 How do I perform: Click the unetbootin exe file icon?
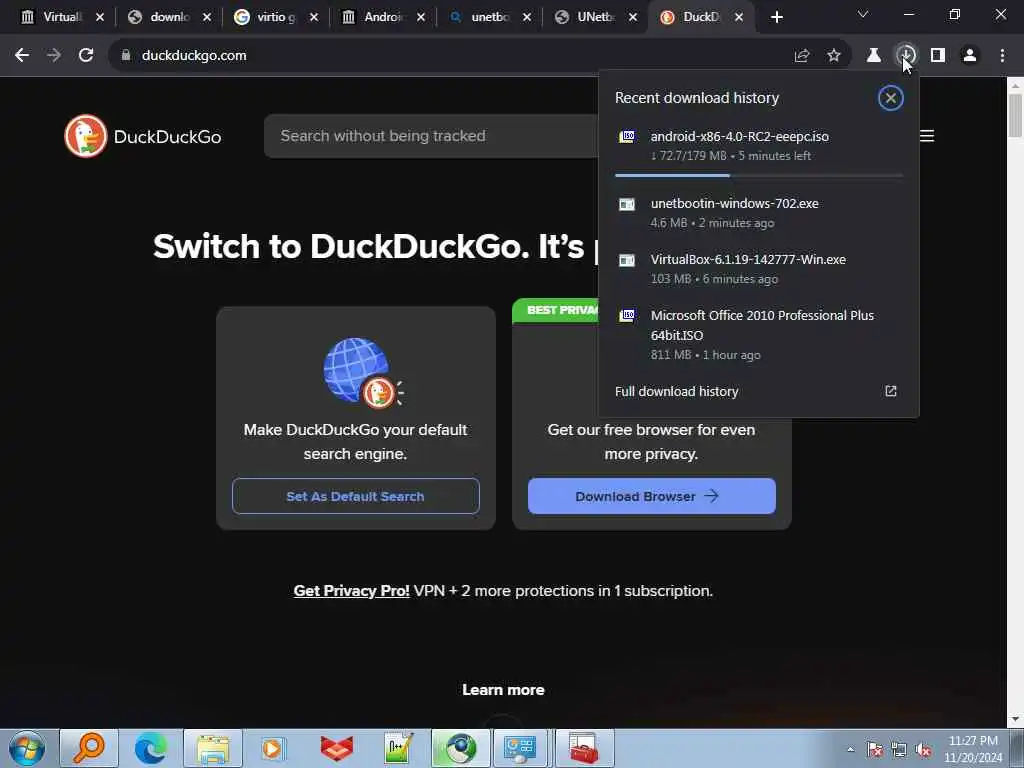627,204
